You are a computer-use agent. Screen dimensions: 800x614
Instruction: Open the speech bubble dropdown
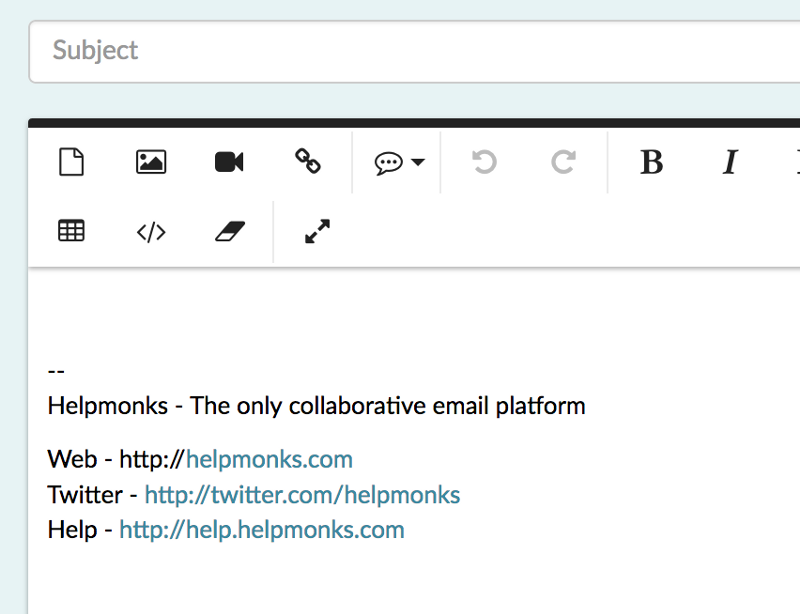(x=399, y=163)
